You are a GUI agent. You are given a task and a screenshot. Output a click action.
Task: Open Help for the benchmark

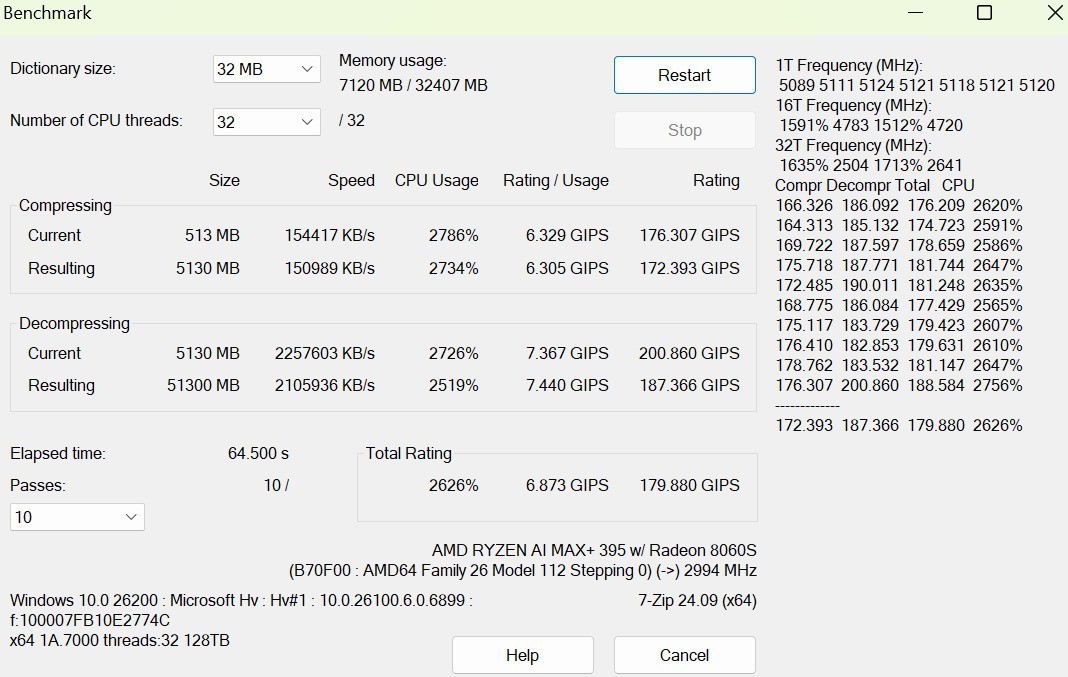[x=522, y=655]
